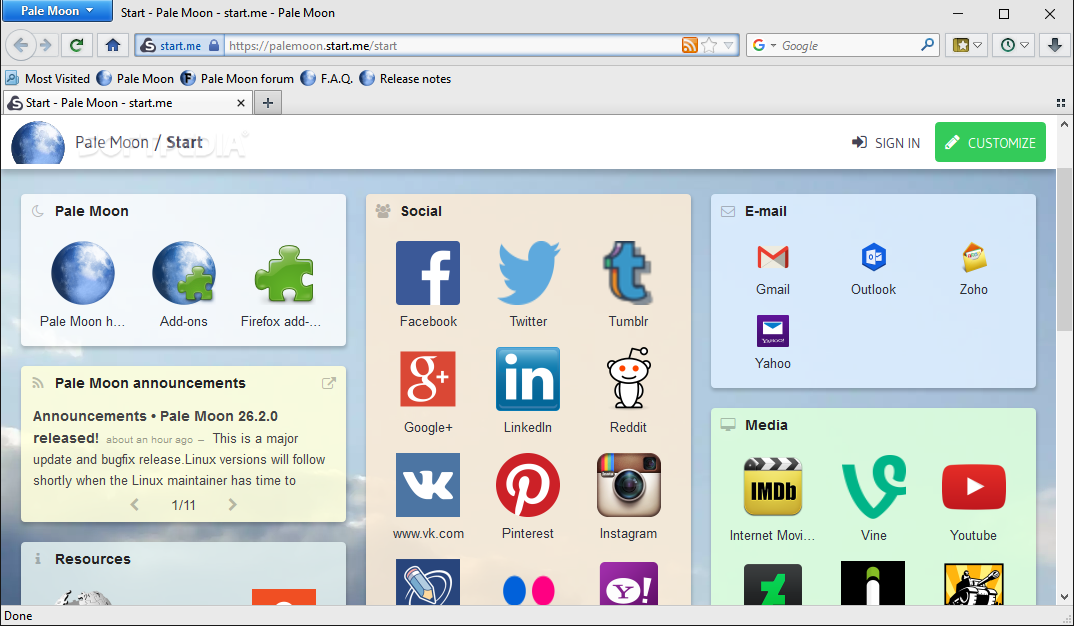Open the Twitter bird icon
Image resolution: width=1074 pixels, height=626 pixels.
pos(528,273)
